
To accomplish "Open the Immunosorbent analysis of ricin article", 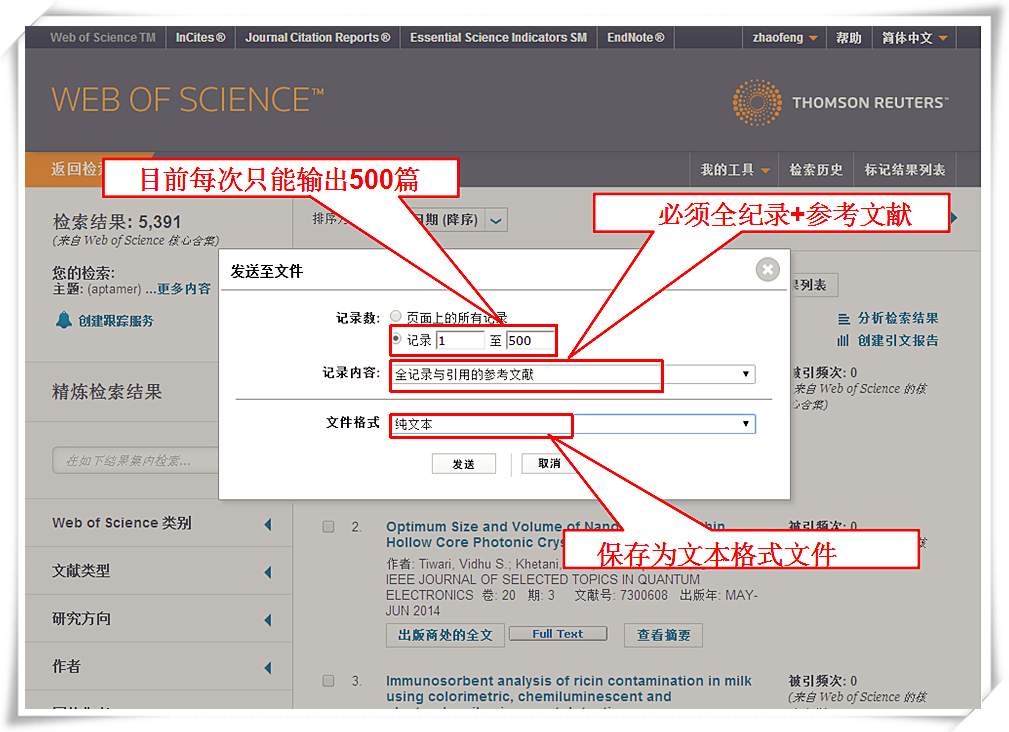I will tap(568, 688).
